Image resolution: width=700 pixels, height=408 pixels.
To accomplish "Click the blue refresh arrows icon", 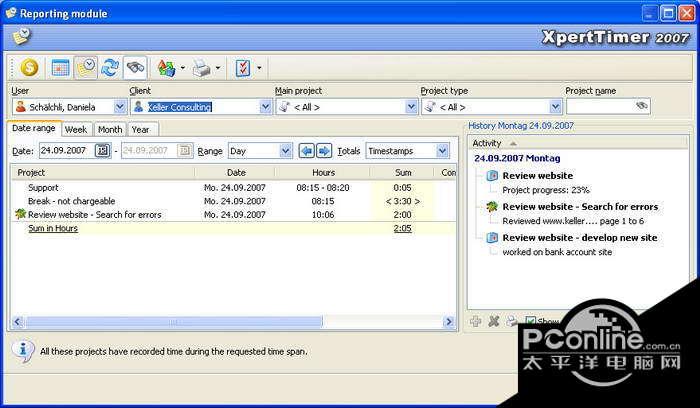I will [110, 68].
